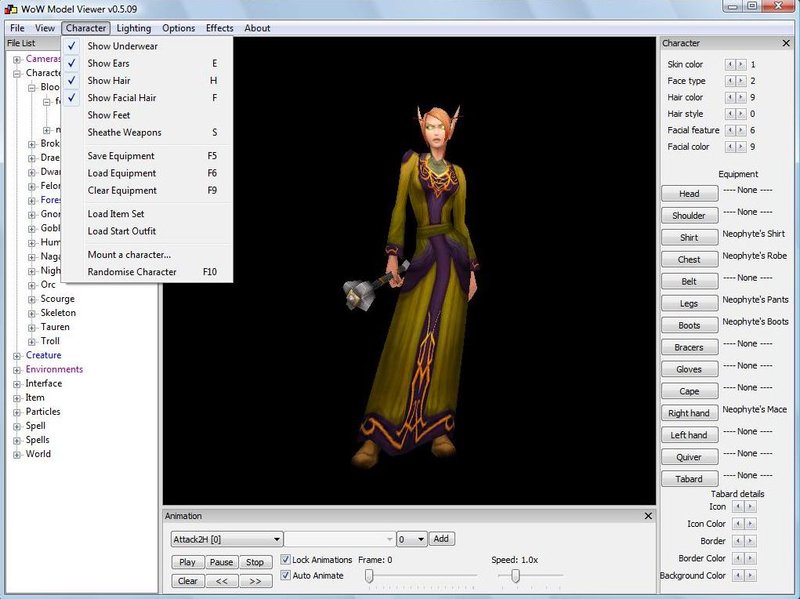Select the Interface item in the tree
The width and height of the screenshot is (800, 599).
click(x=43, y=383)
